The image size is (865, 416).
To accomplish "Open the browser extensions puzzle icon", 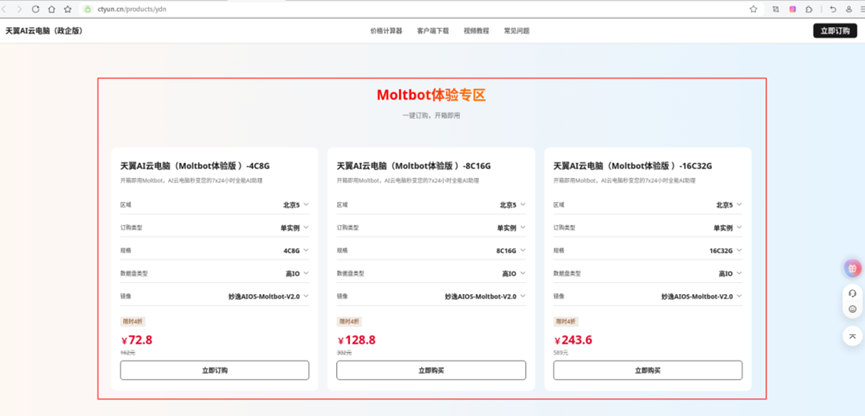I will tap(809, 9).
